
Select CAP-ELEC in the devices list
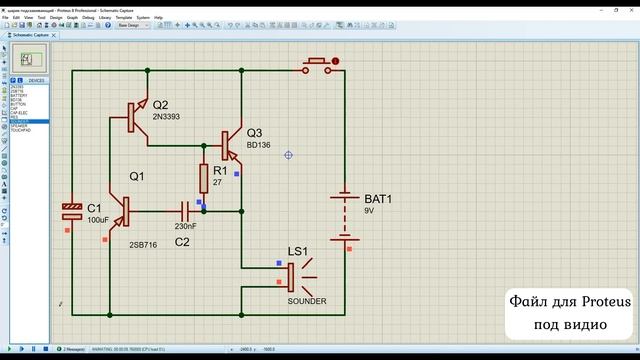coord(19,113)
